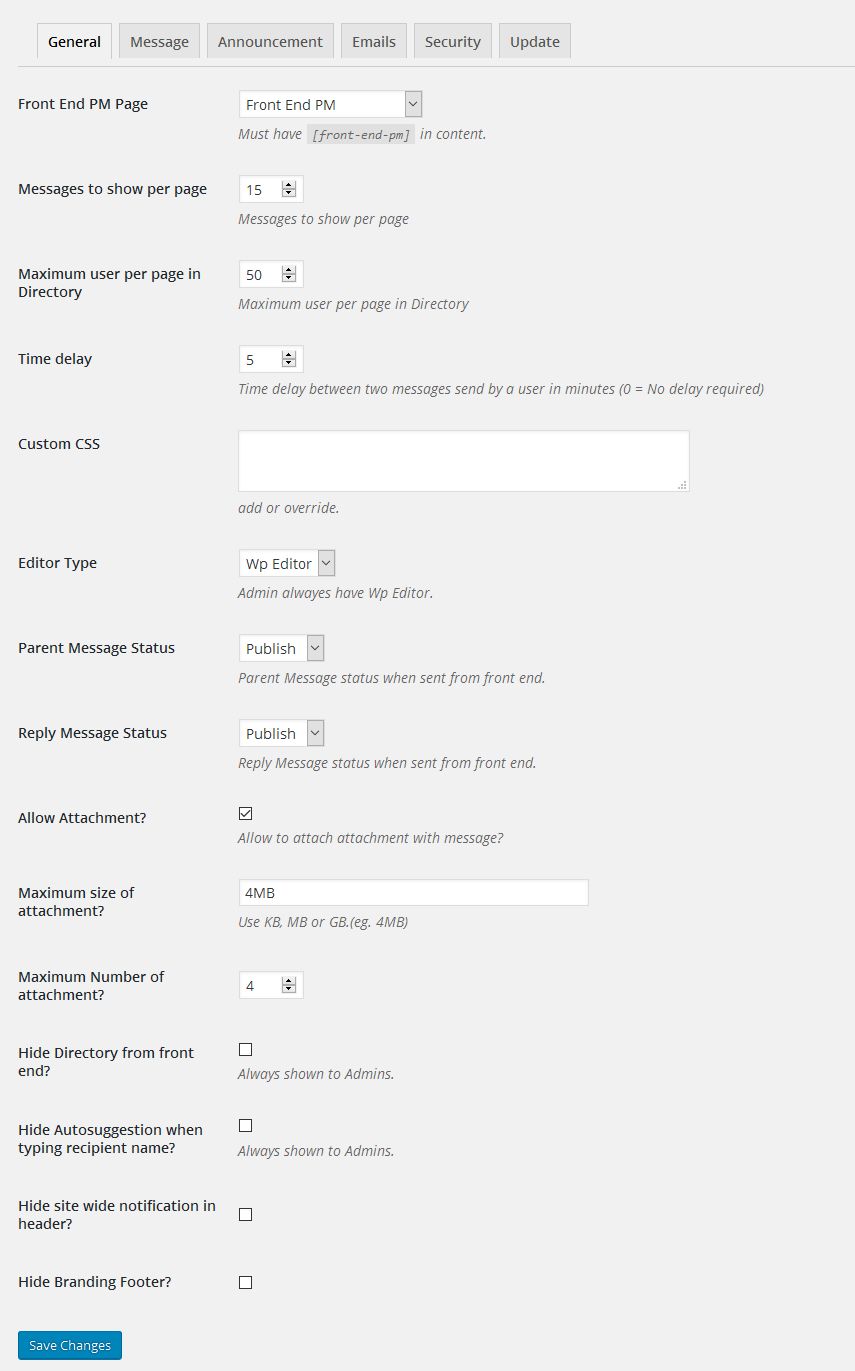Check Hide site wide notification in header

[245, 1214]
